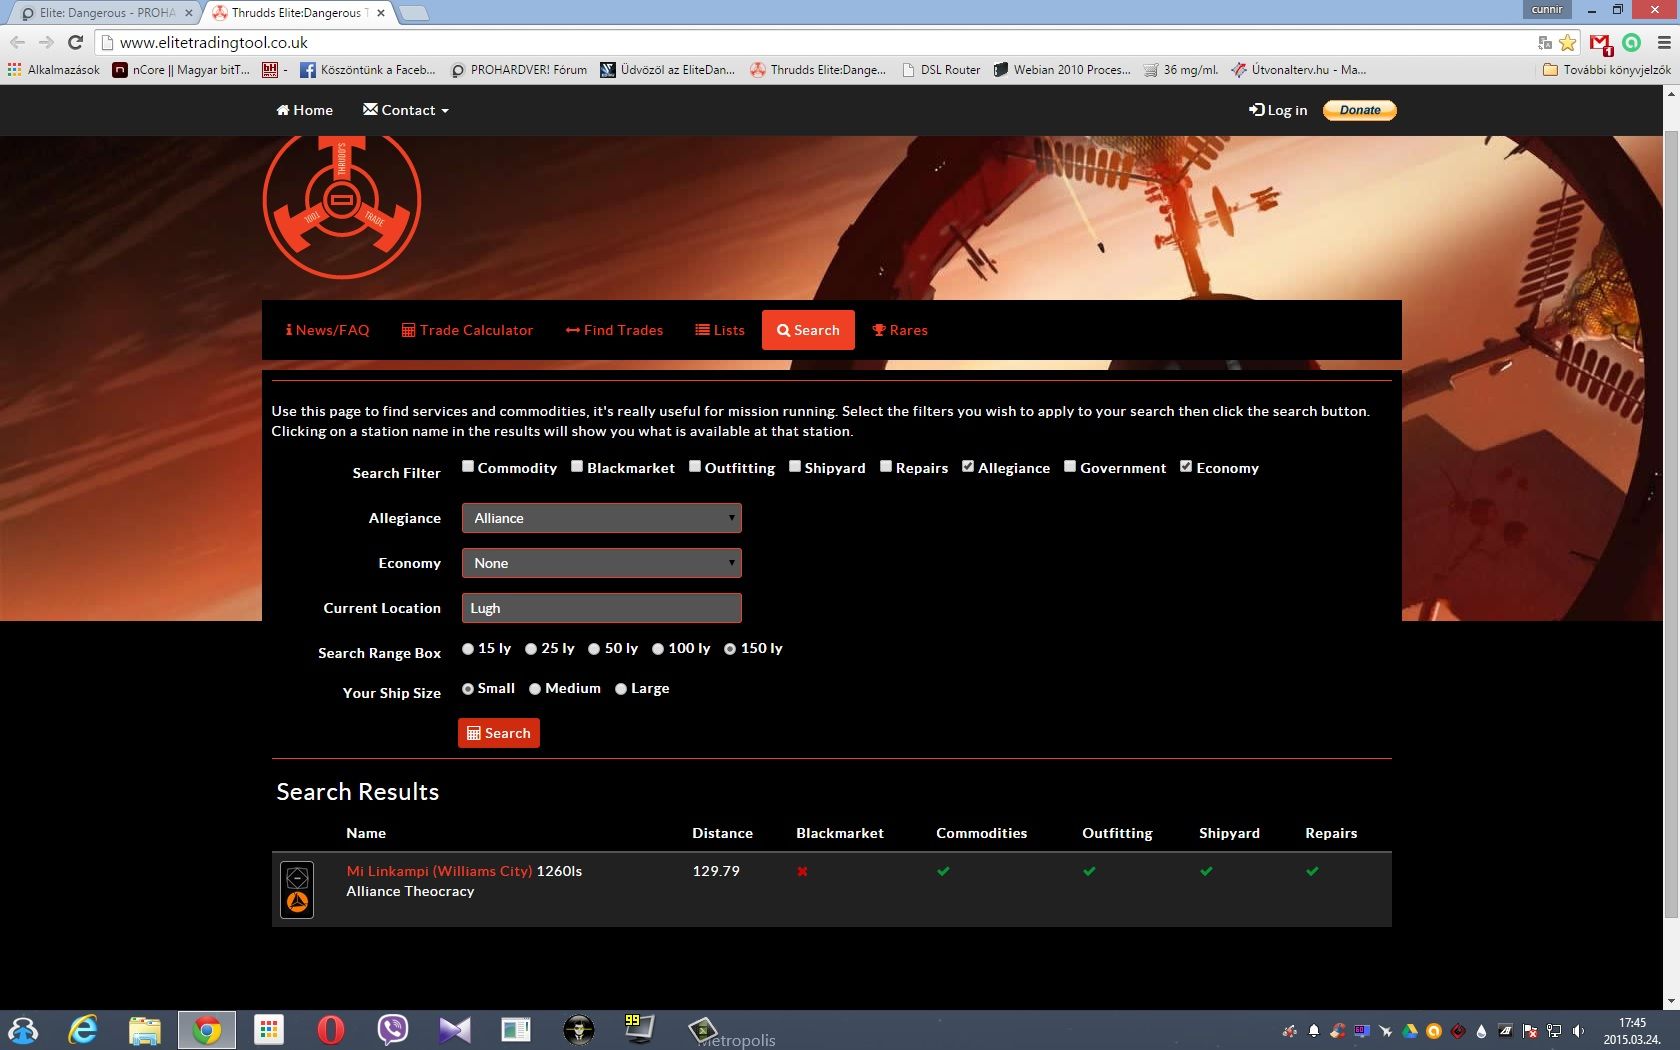Choose the 150 ly range option
This screenshot has height=1050, width=1680.
pyautogui.click(x=730, y=649)
